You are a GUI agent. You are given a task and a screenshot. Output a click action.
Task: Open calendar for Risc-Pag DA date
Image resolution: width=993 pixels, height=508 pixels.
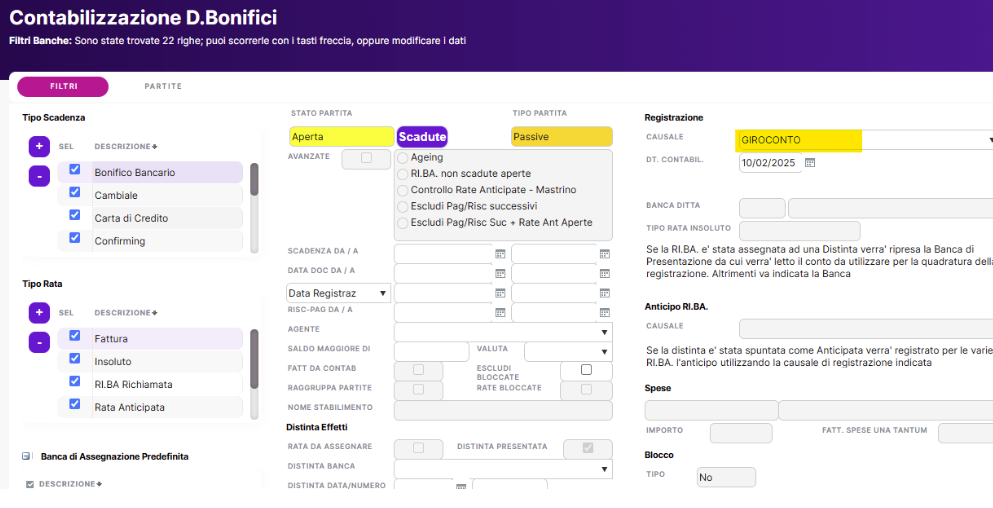tap(500, 312)
